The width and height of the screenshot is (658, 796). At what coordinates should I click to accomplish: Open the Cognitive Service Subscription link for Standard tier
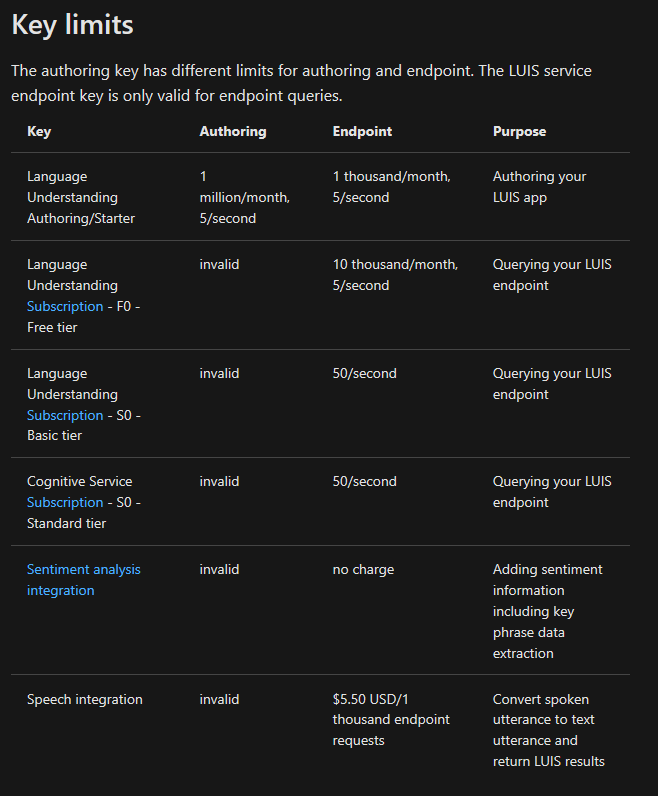[x=65, y=502]
